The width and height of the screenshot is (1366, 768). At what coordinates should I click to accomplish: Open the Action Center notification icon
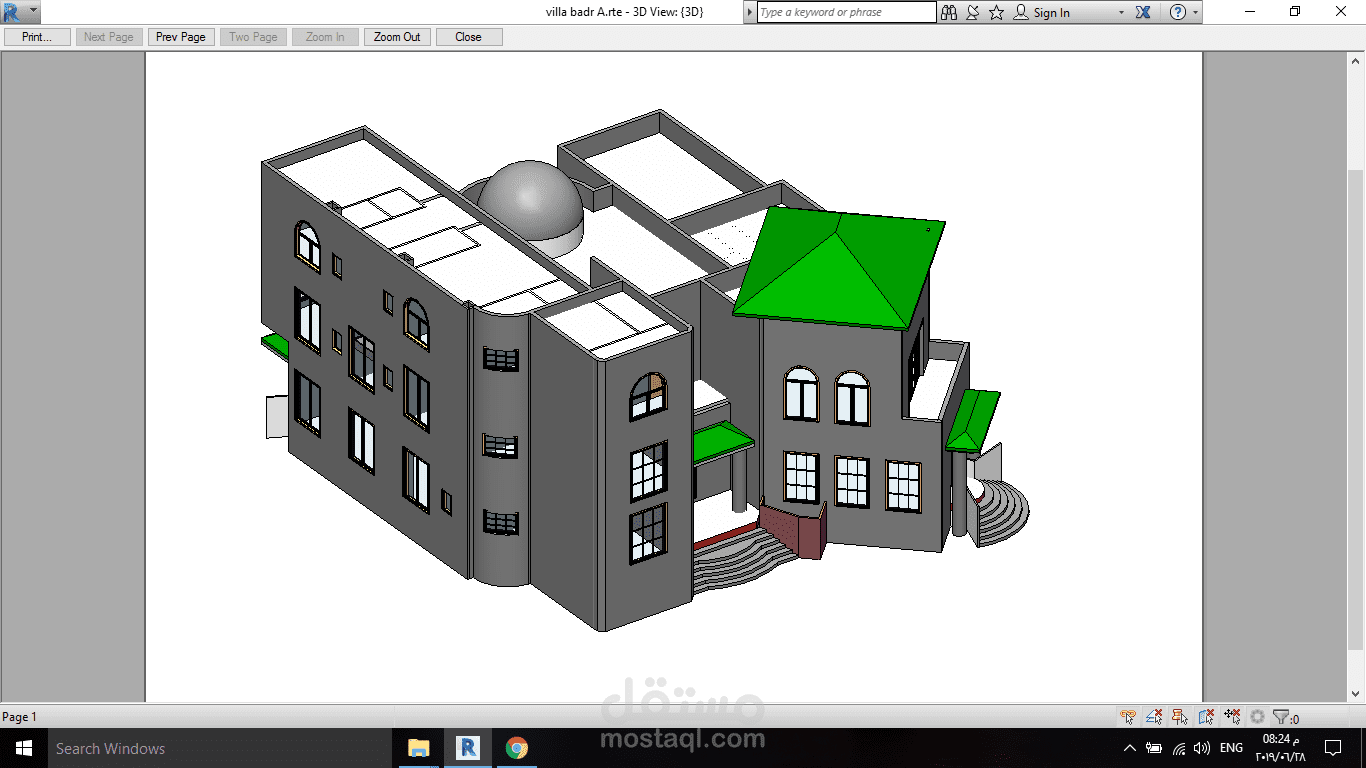1333,748
